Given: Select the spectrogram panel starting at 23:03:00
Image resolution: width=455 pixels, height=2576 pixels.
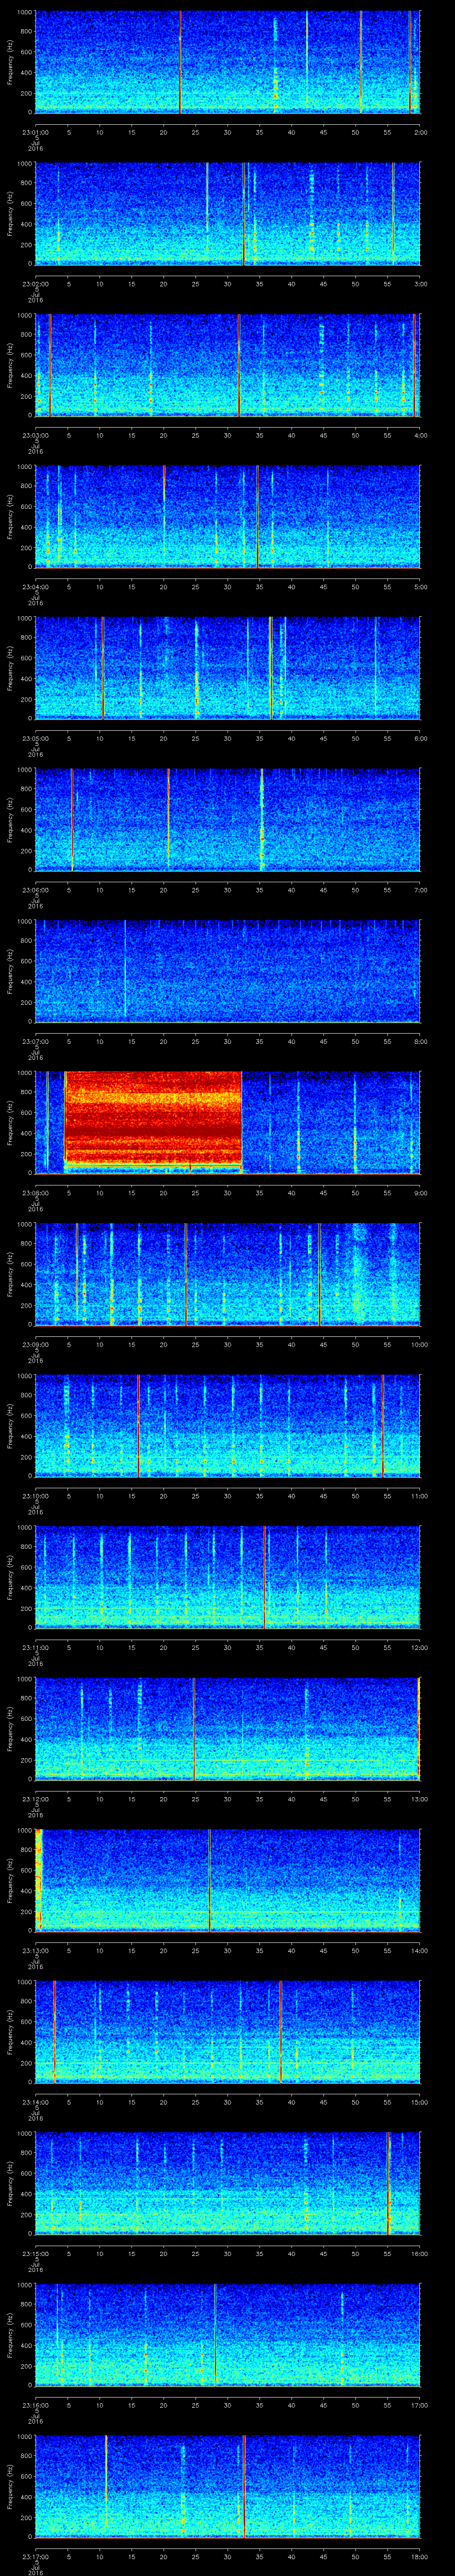Looking at the screenshot, I should click(227, 365).
